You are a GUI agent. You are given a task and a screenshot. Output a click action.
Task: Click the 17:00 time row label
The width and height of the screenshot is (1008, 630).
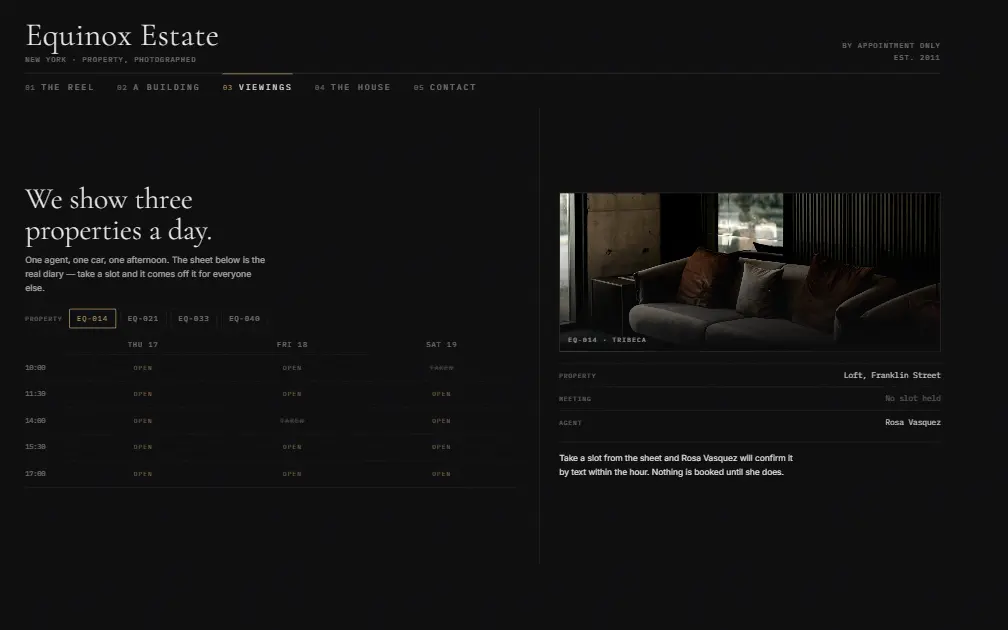35,474
